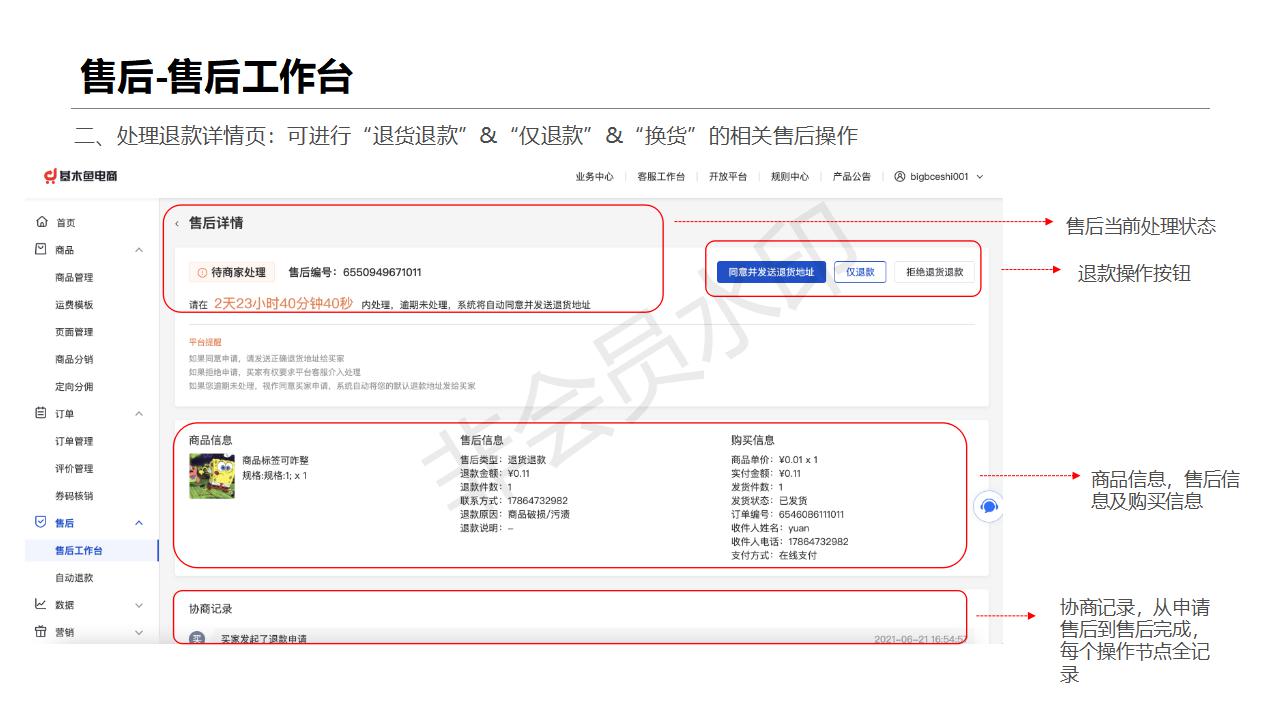Collapse the 订单 sidebar section

click(x=139, y=414)
